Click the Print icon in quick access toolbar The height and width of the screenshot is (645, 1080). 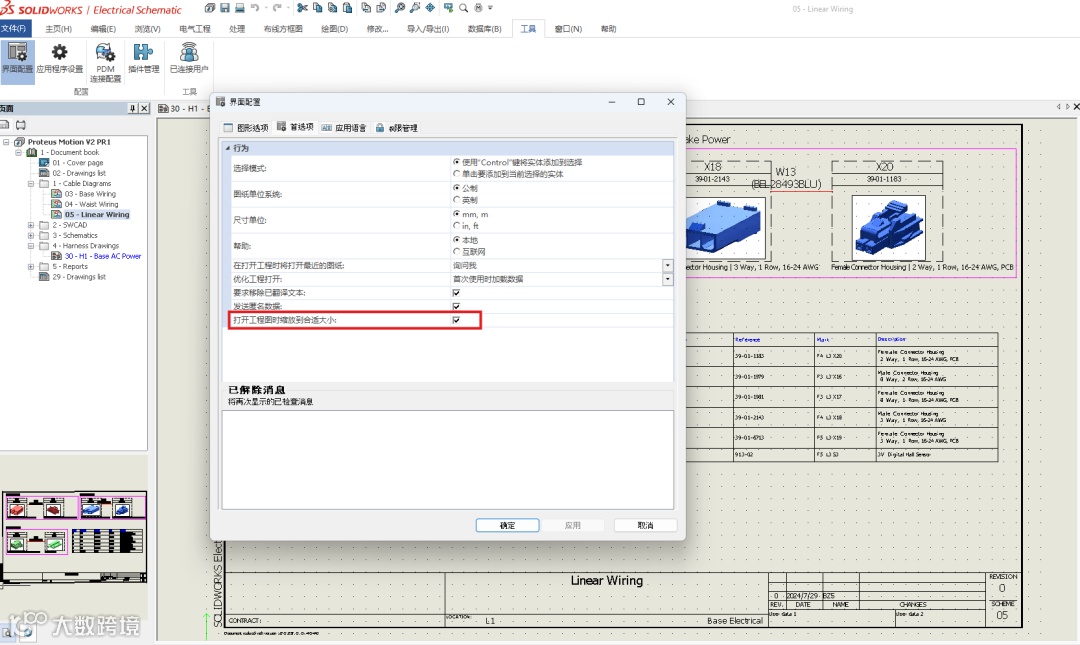click(x=240, y=8)
